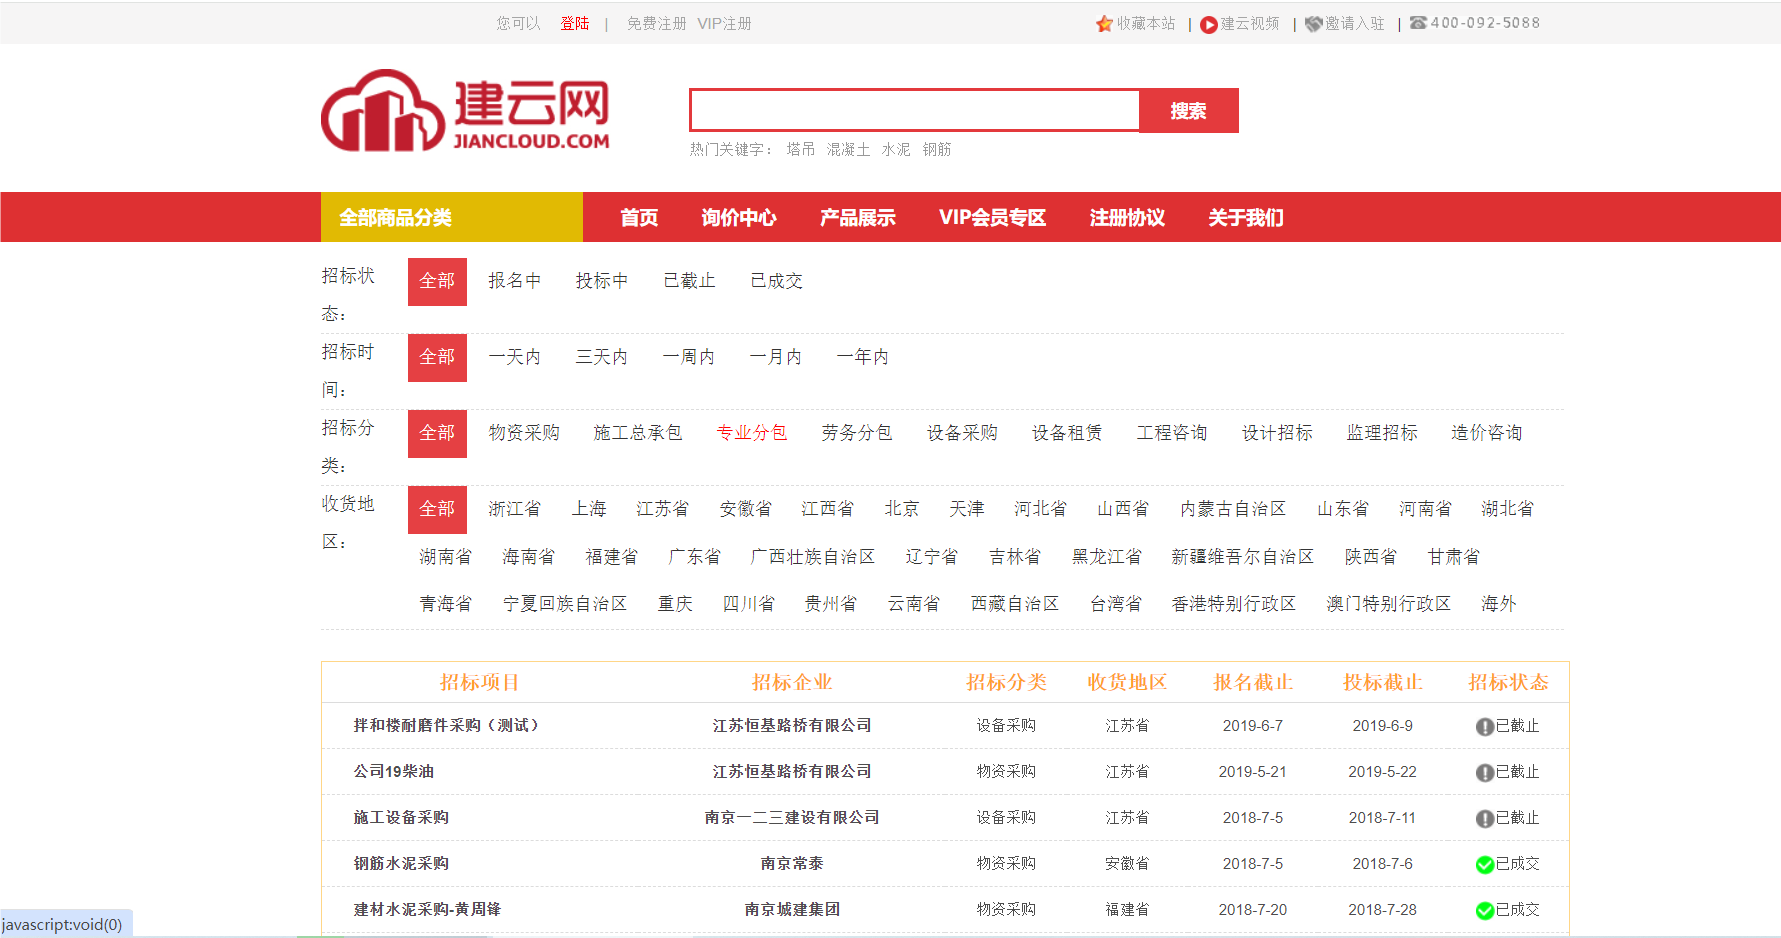1781x938 pixels.
Task: Open tender 施工设备采购
Action: coord(401,818)
